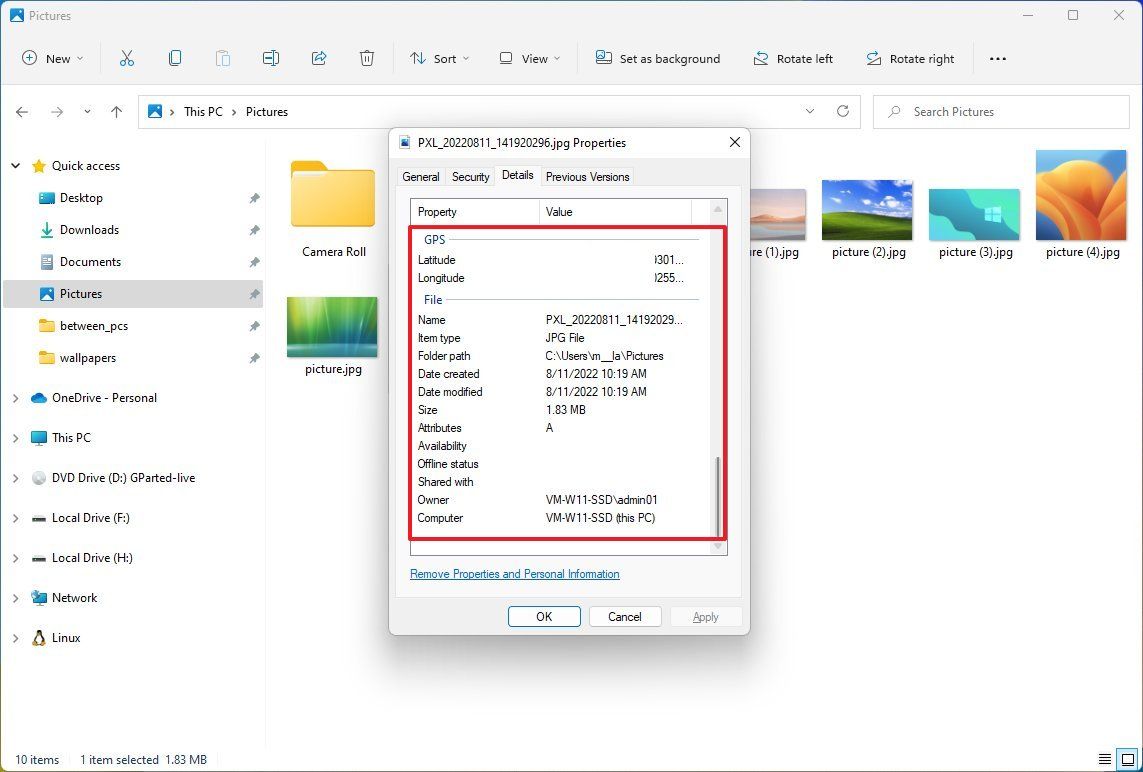
Task: Click the Paste icon
Action: (x=222, y=58)
